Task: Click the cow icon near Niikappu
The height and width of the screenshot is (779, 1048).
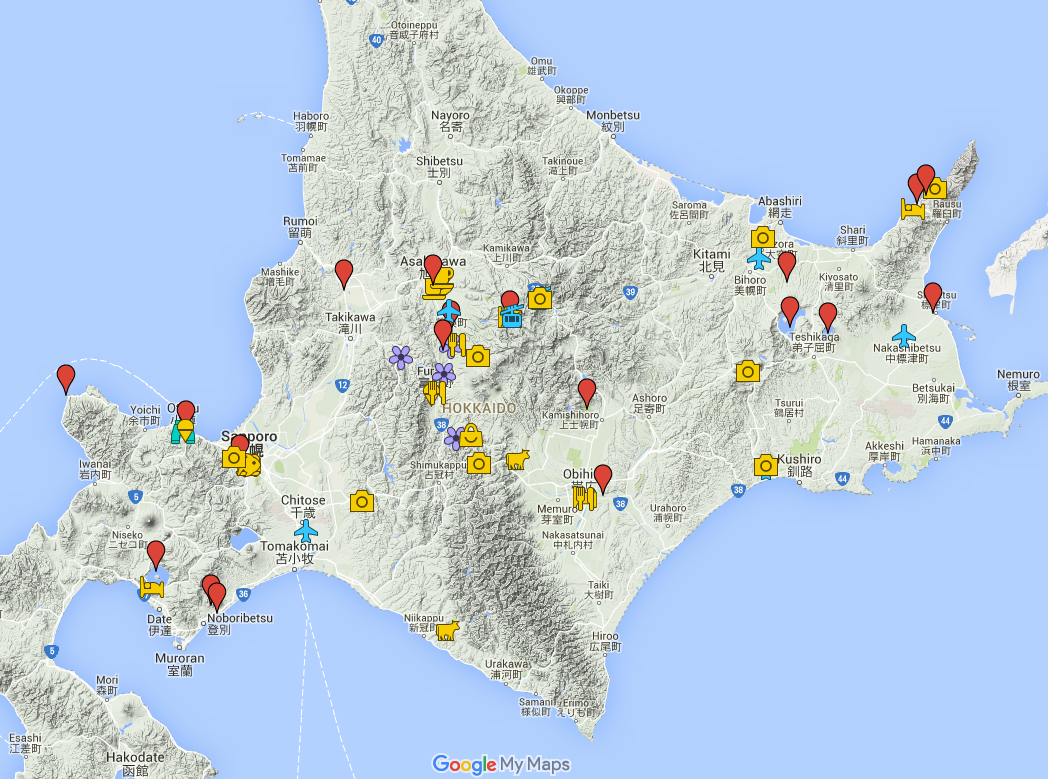Action: [446, 629]
